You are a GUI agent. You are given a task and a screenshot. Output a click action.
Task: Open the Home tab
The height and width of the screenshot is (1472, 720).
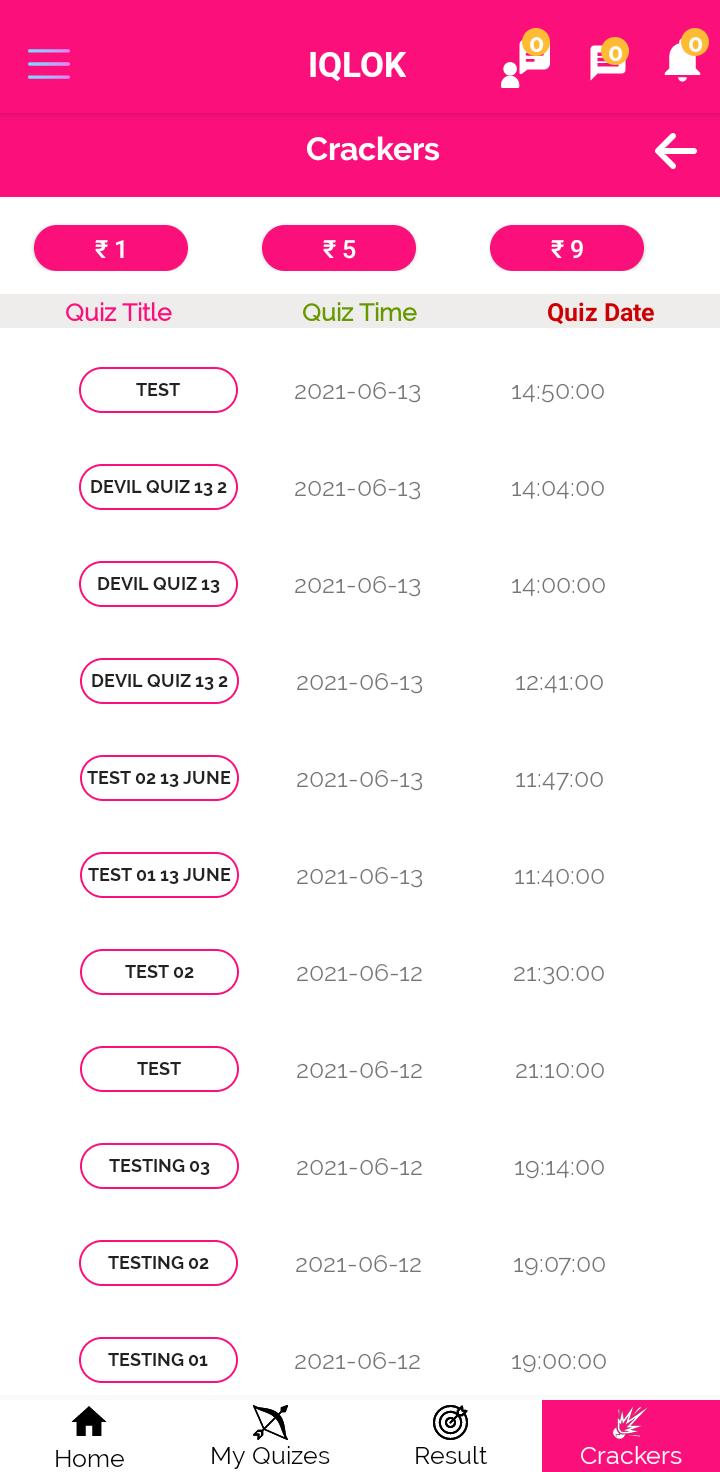click(x=89, y=1436)
